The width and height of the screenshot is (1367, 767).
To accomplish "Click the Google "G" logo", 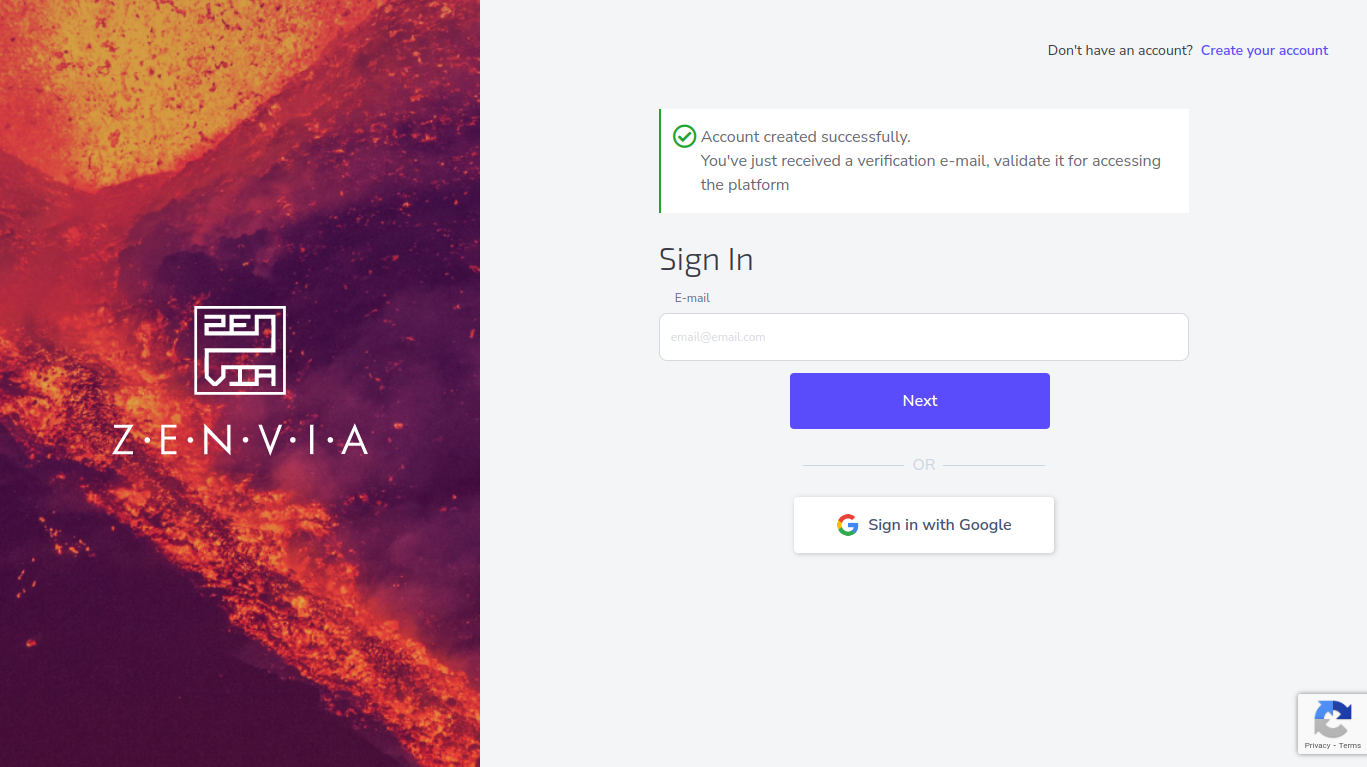I will coord(848,525).
